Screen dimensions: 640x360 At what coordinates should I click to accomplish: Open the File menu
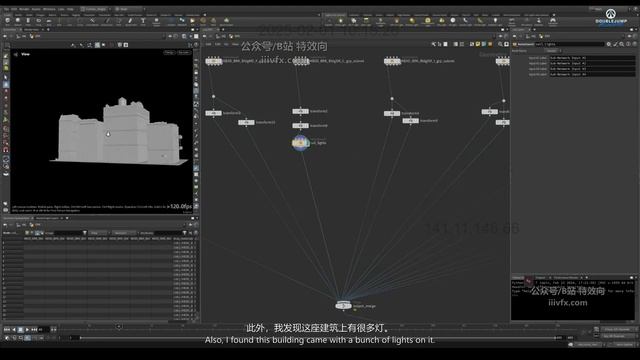6,9
